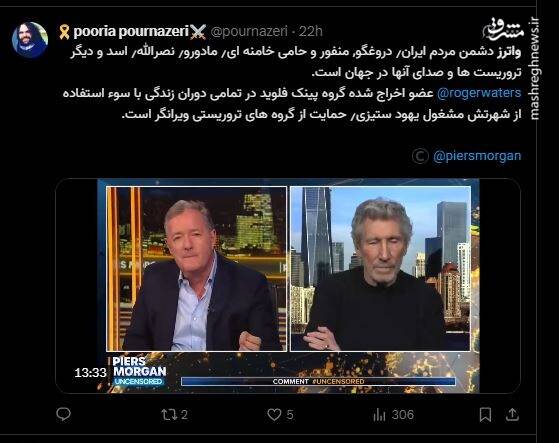Click the share upload arrow icon
559x443 pixels.
point(512,414)
